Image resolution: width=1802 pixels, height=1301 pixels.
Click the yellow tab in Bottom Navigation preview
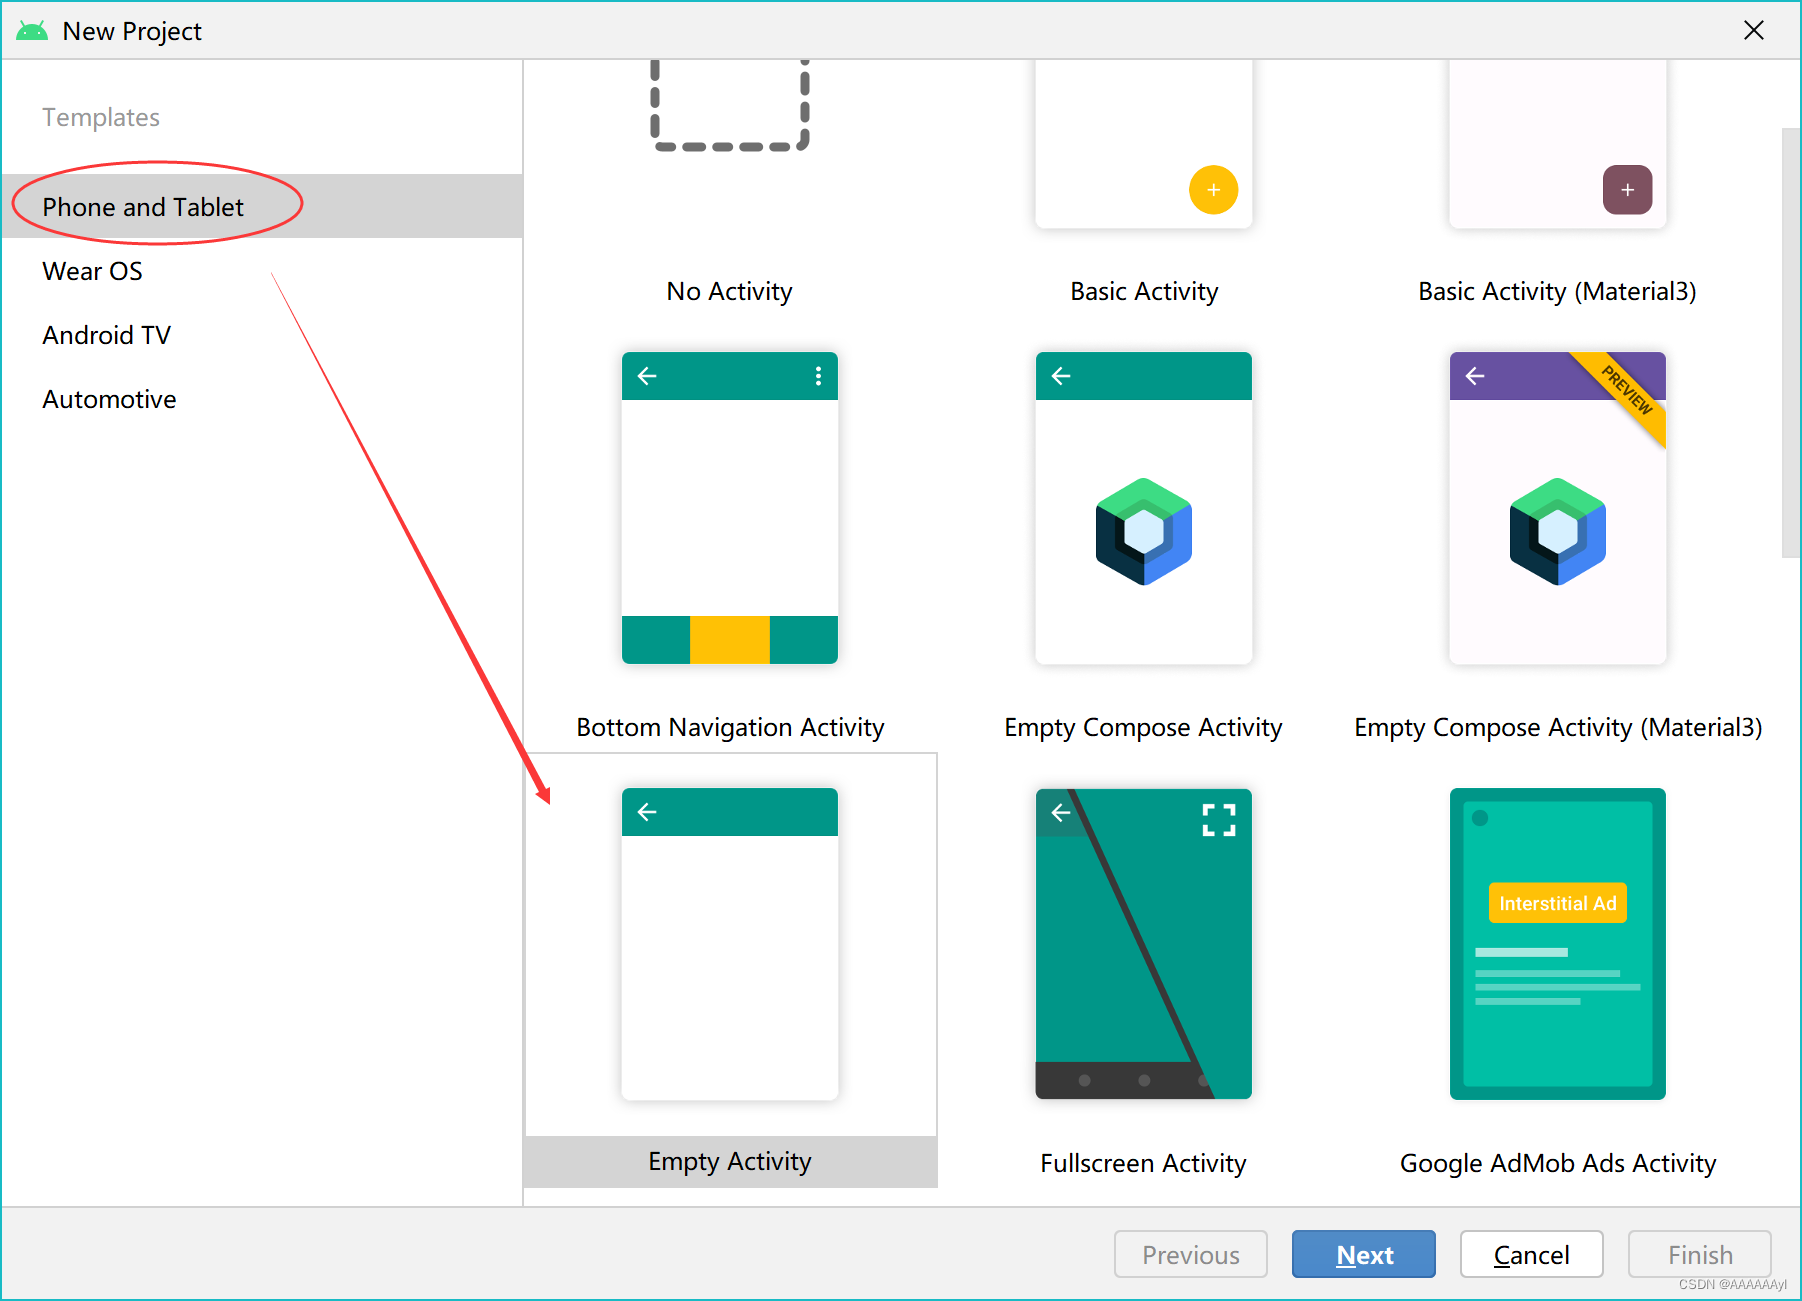730,640
